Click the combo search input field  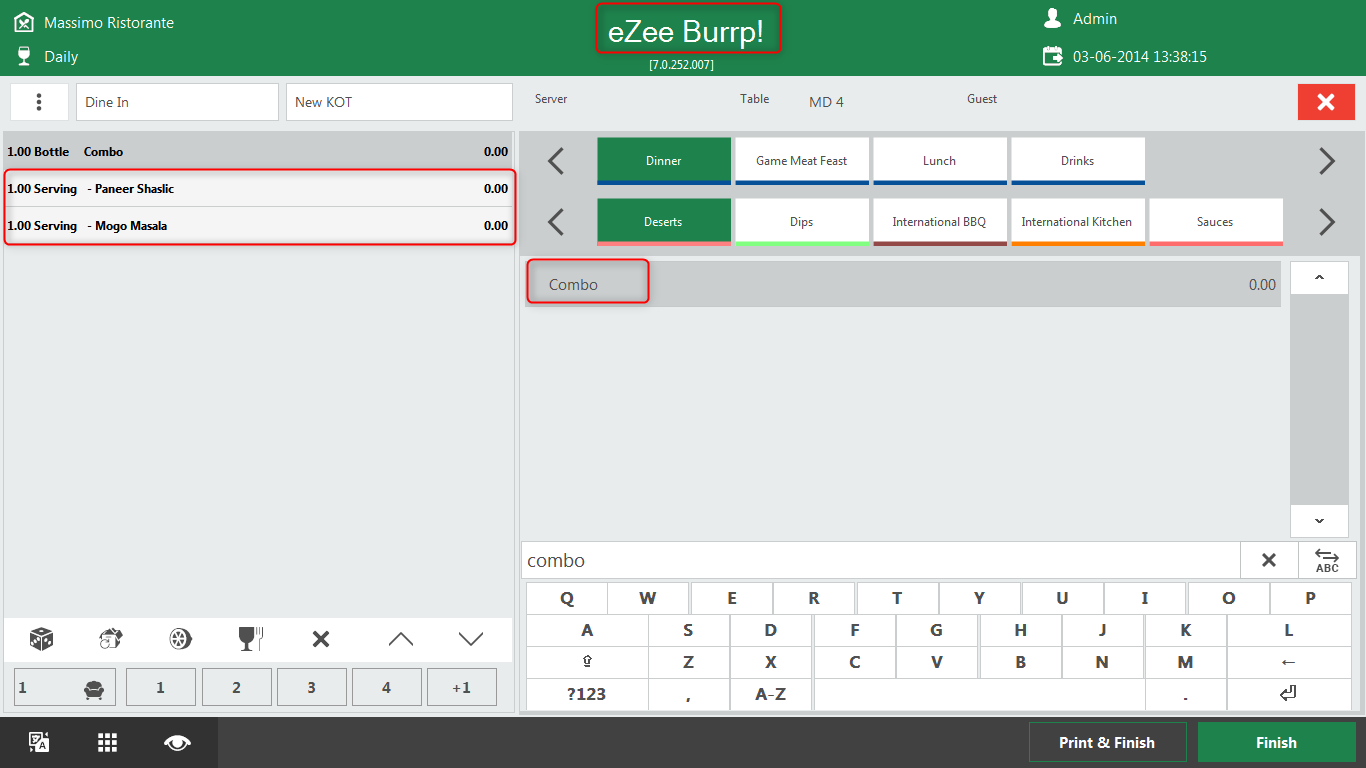pyautogui.click(x=880, y=560)
